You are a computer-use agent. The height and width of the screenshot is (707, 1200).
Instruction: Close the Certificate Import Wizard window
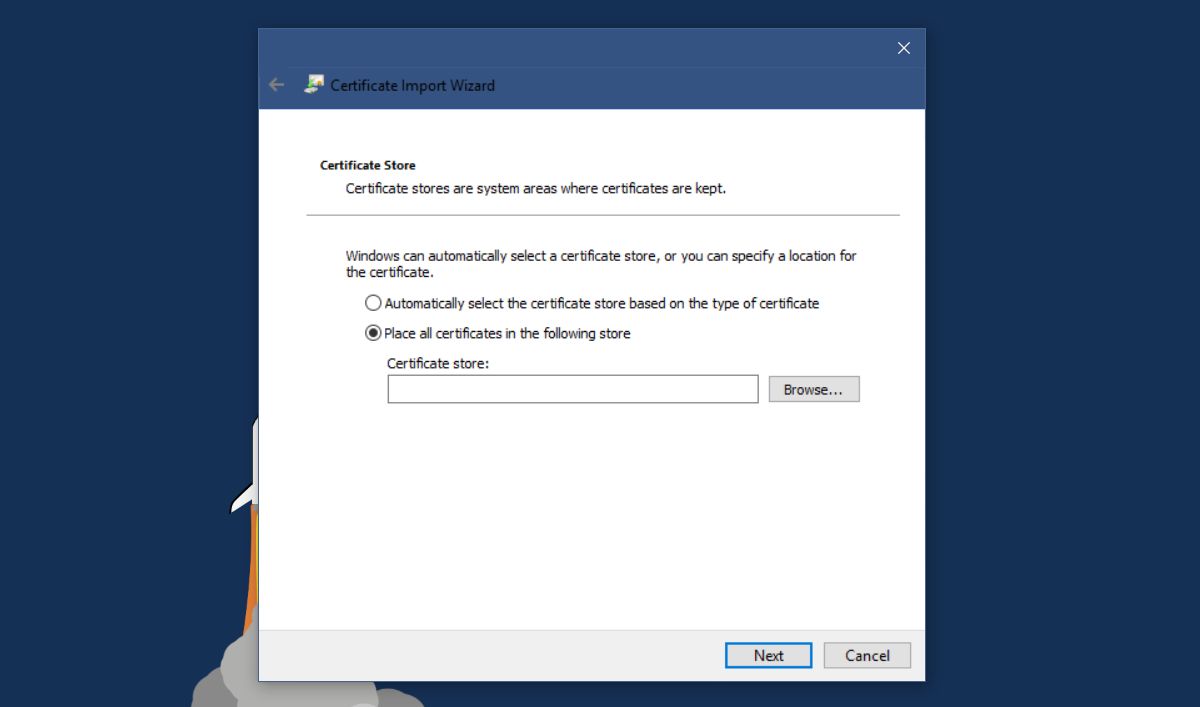(904, 48)
